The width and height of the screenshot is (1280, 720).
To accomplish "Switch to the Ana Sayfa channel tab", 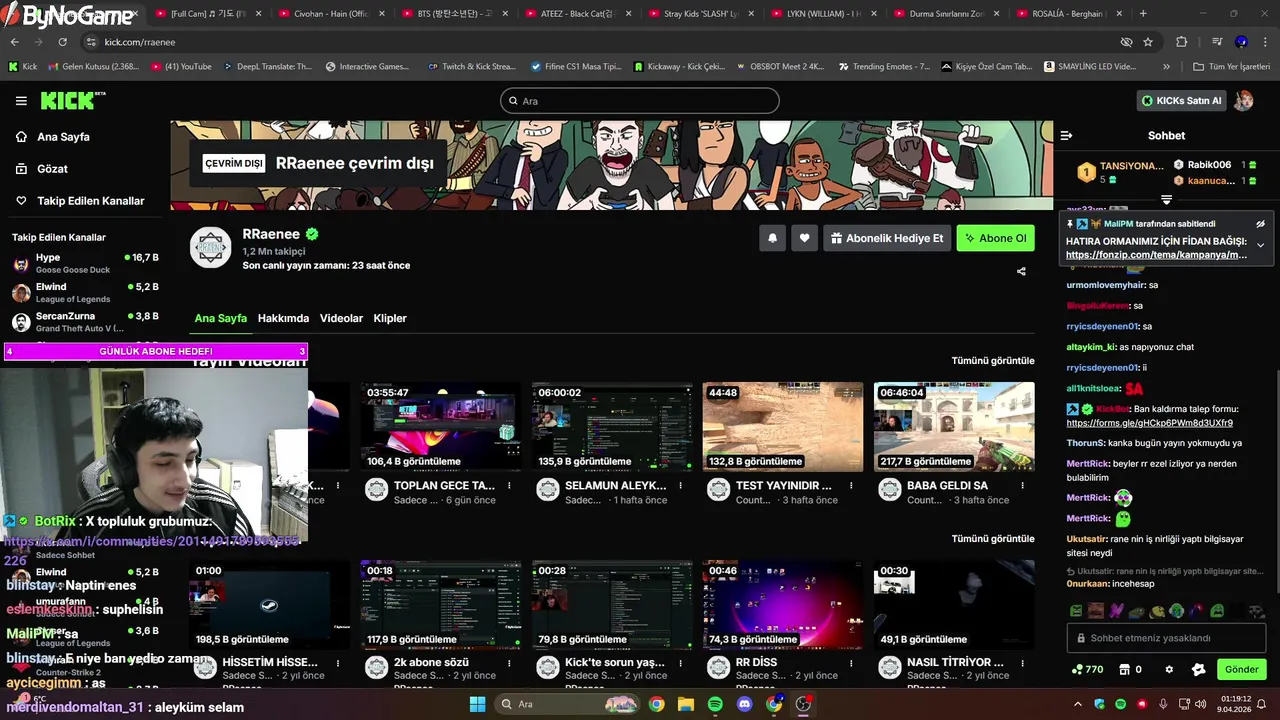I will (x=220, y=318).
